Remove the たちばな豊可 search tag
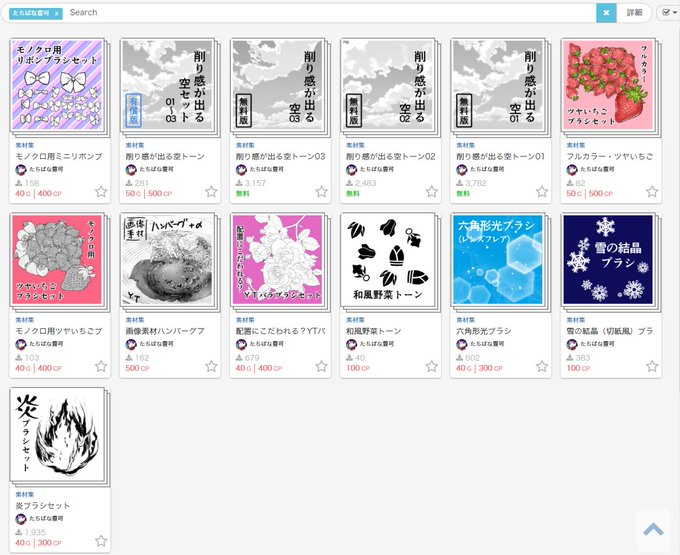Image resolution: width=680 pixels, height=555 pixels. click(56, 13)
